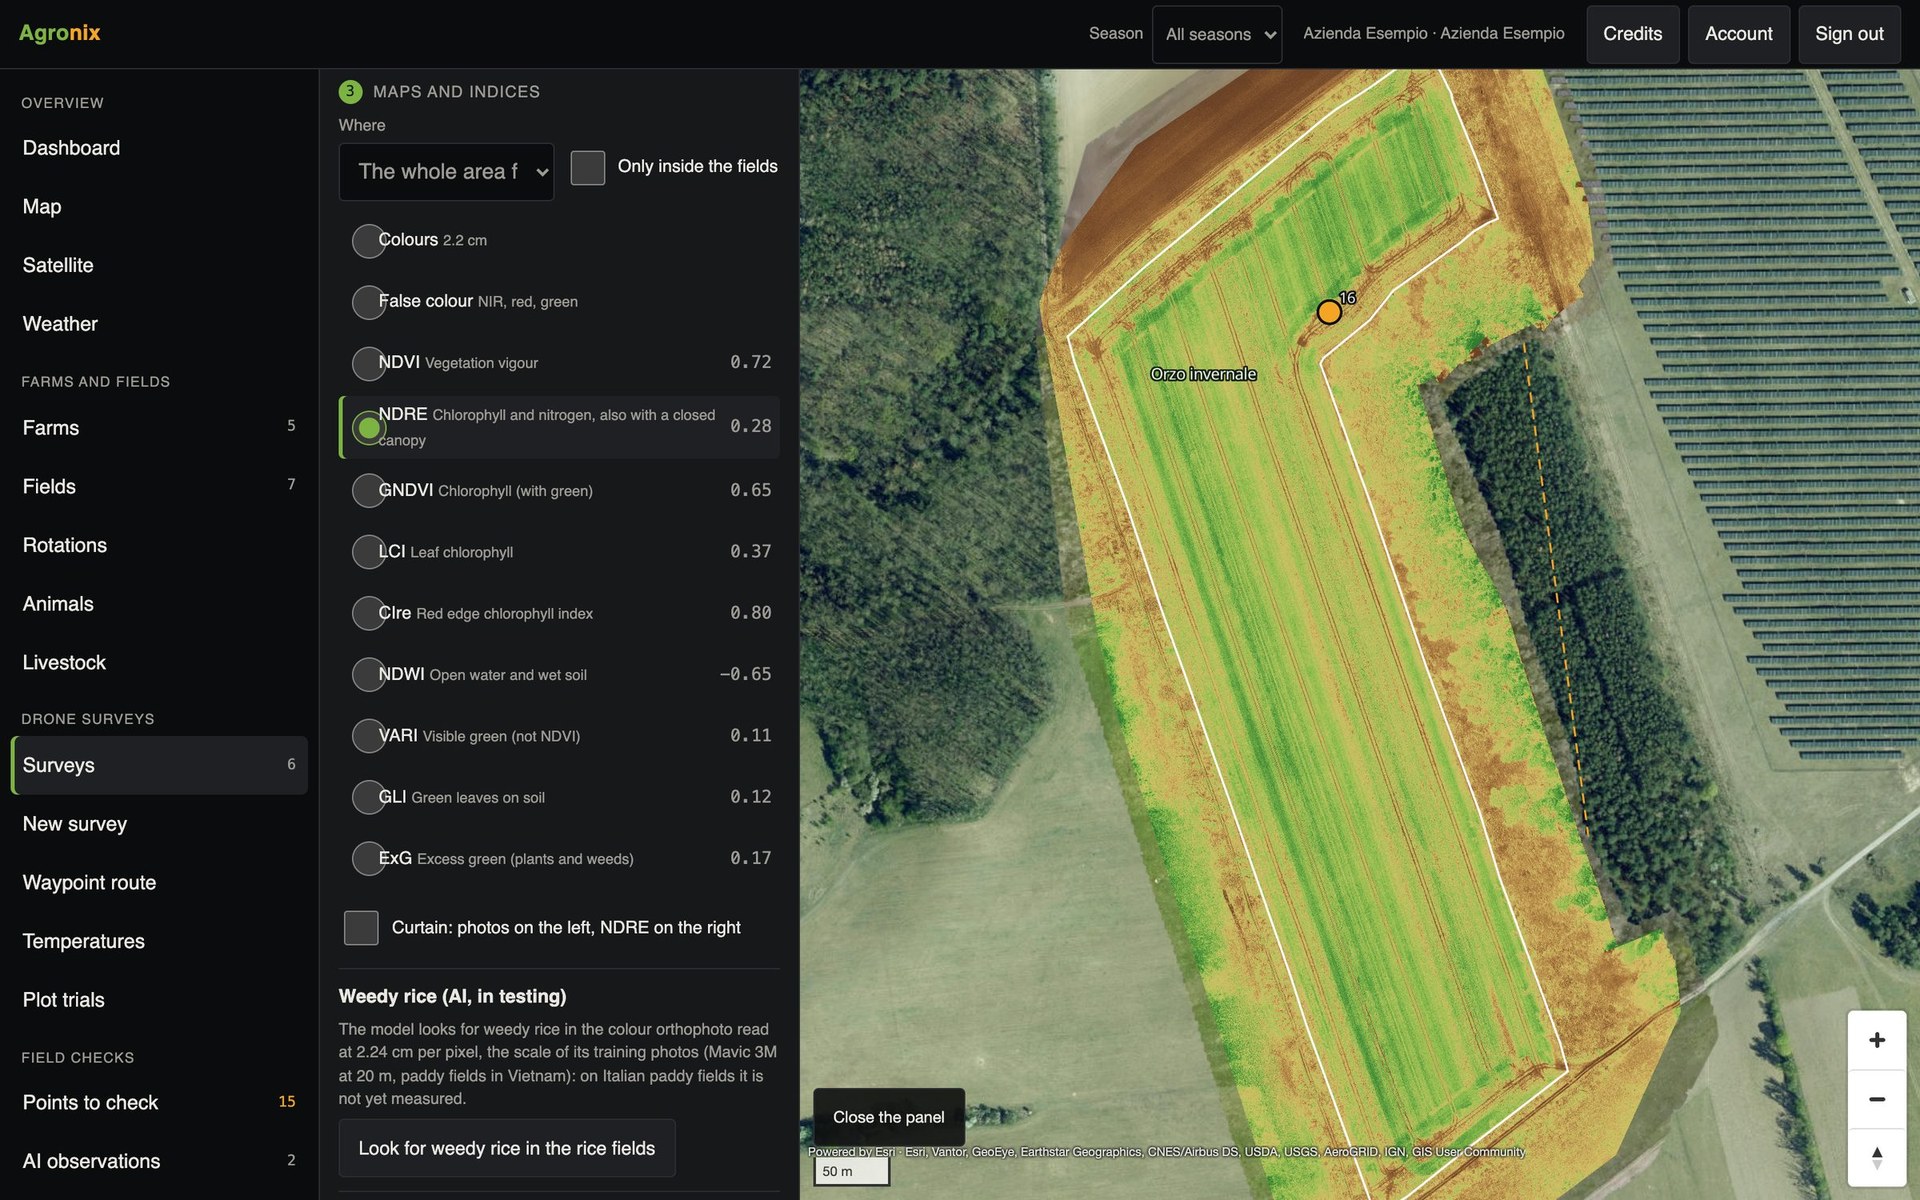Select the Colours 2.2 cm map layer
This screenshot has width=1920, height=1200.
coord(369,241)
